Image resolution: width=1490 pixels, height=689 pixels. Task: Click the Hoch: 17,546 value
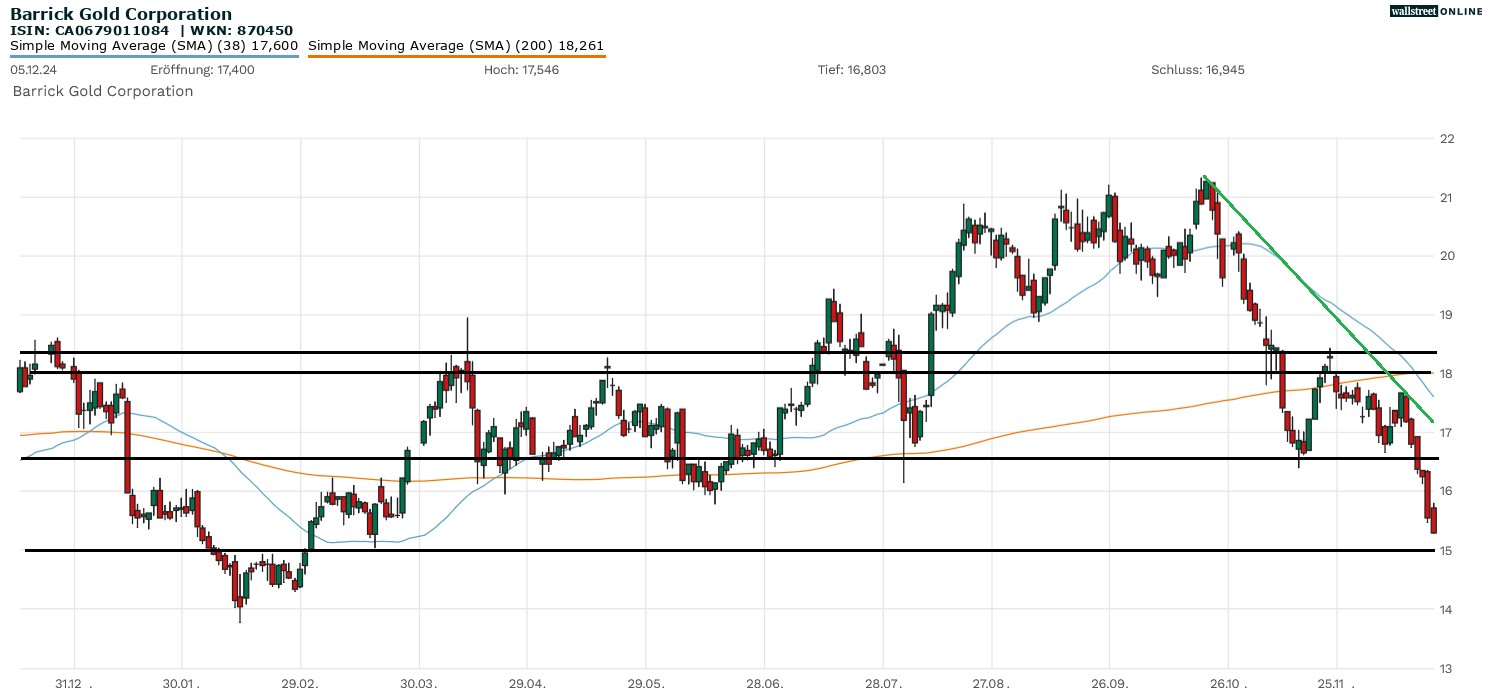521,70
